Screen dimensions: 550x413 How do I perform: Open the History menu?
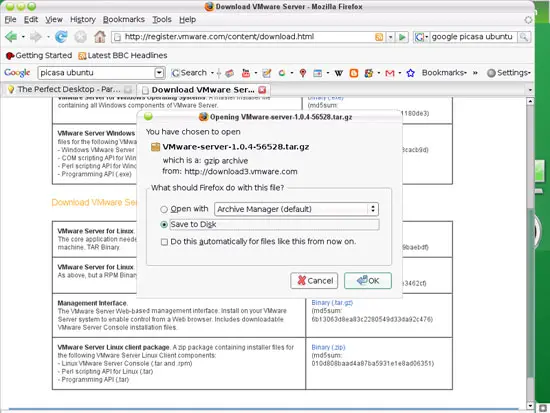point(83,20)
